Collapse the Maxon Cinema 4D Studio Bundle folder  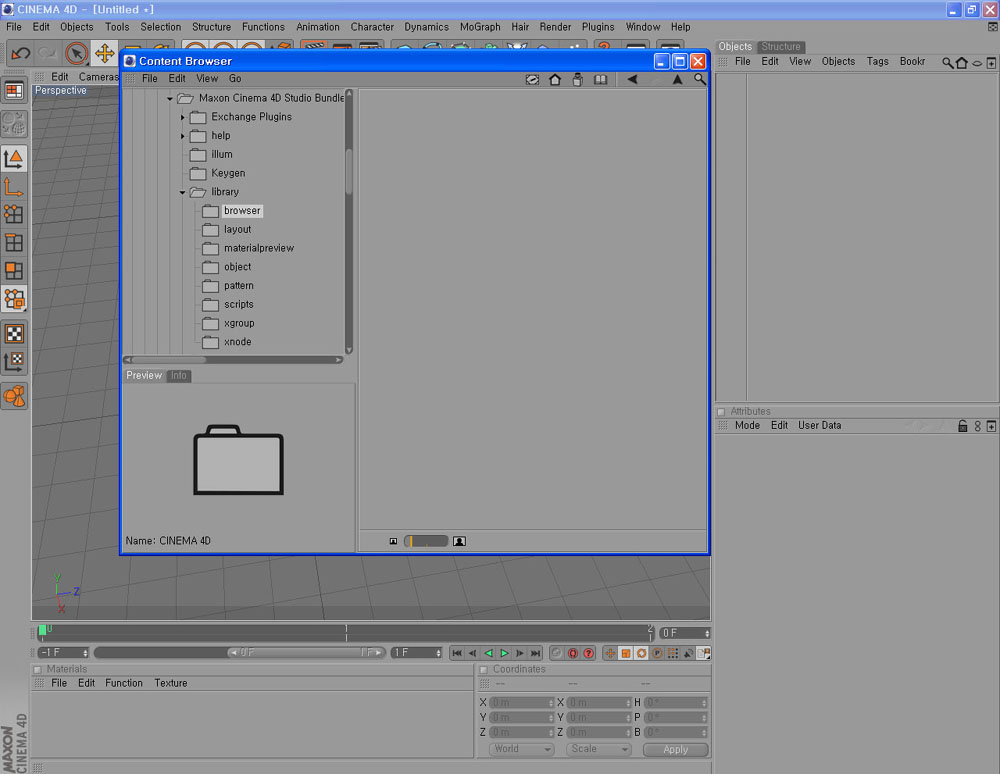click(170, 99)
